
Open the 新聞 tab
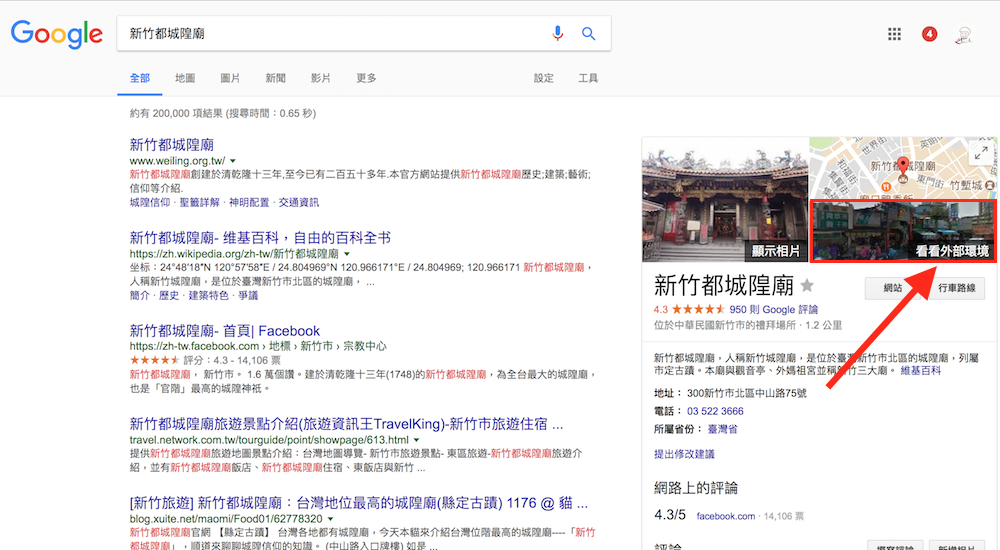276,78
